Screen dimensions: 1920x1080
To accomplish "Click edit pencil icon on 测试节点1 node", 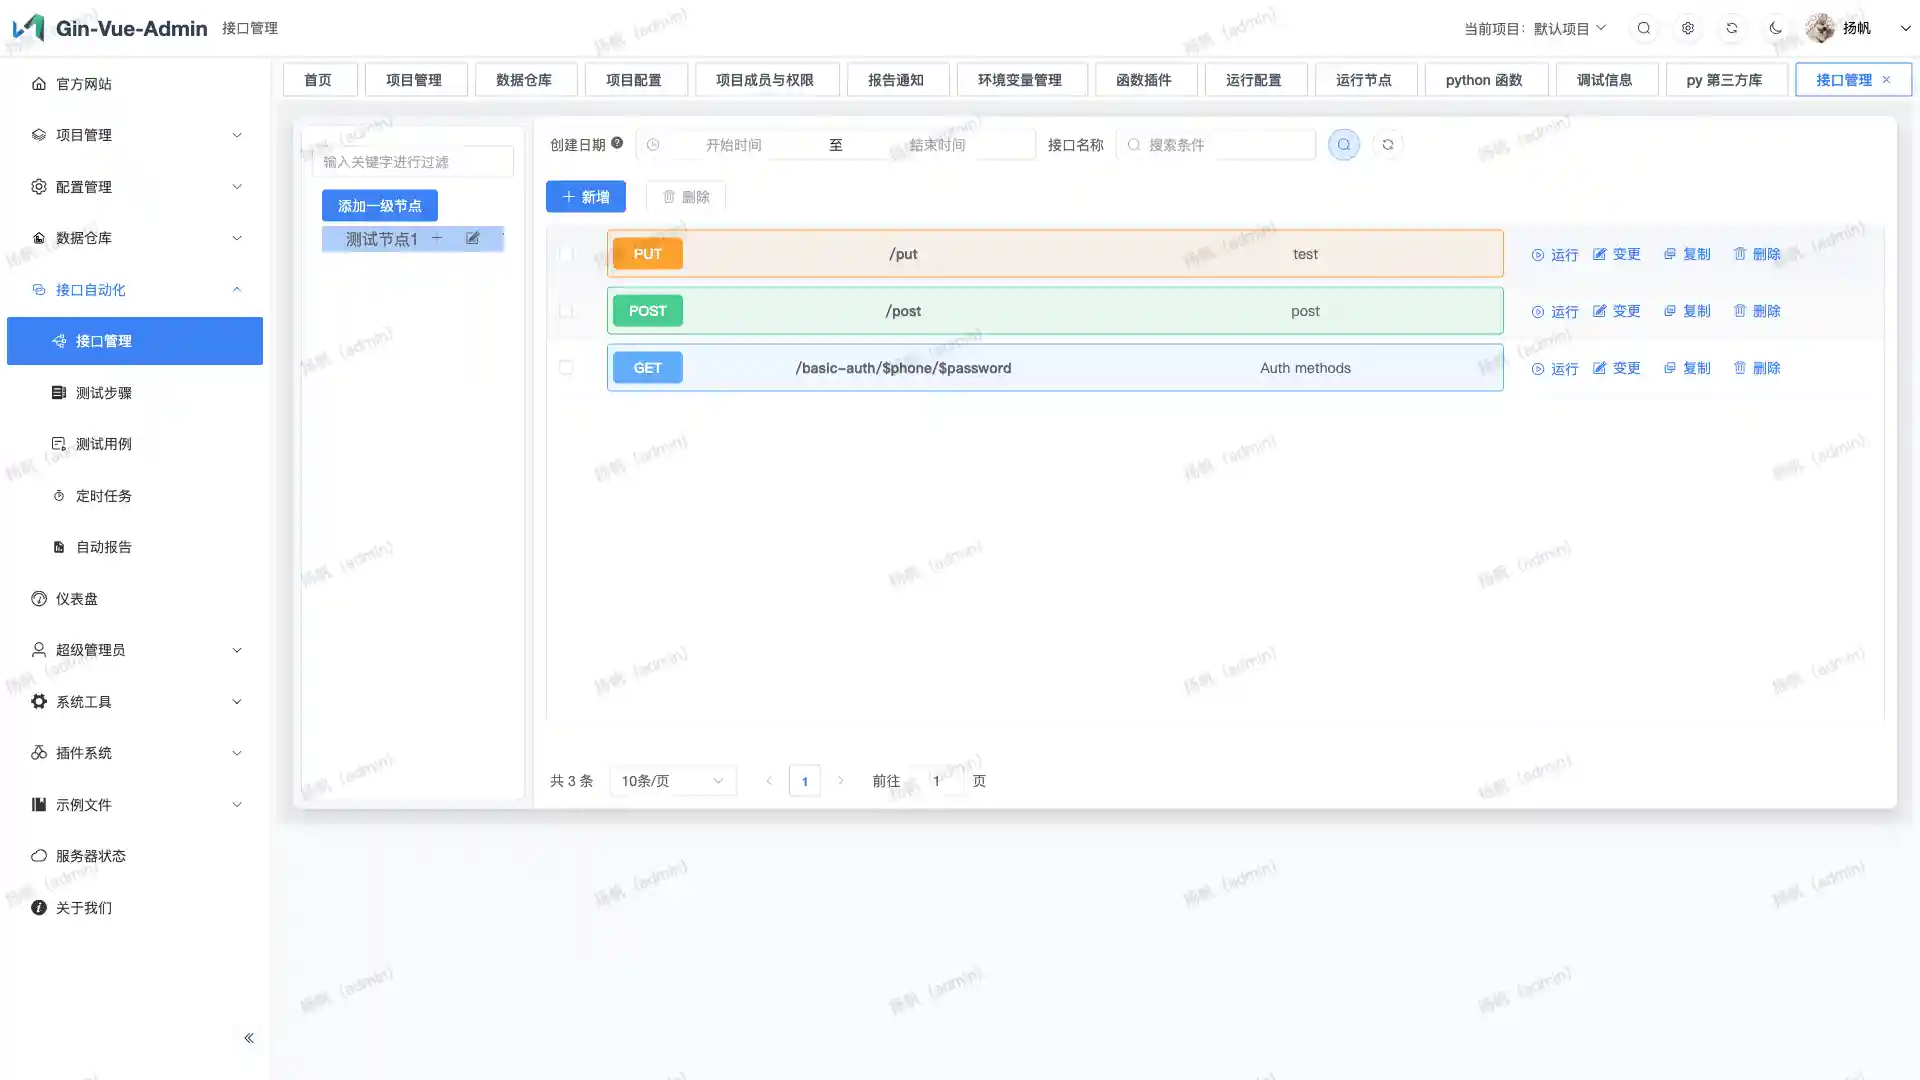I will 472,238.
